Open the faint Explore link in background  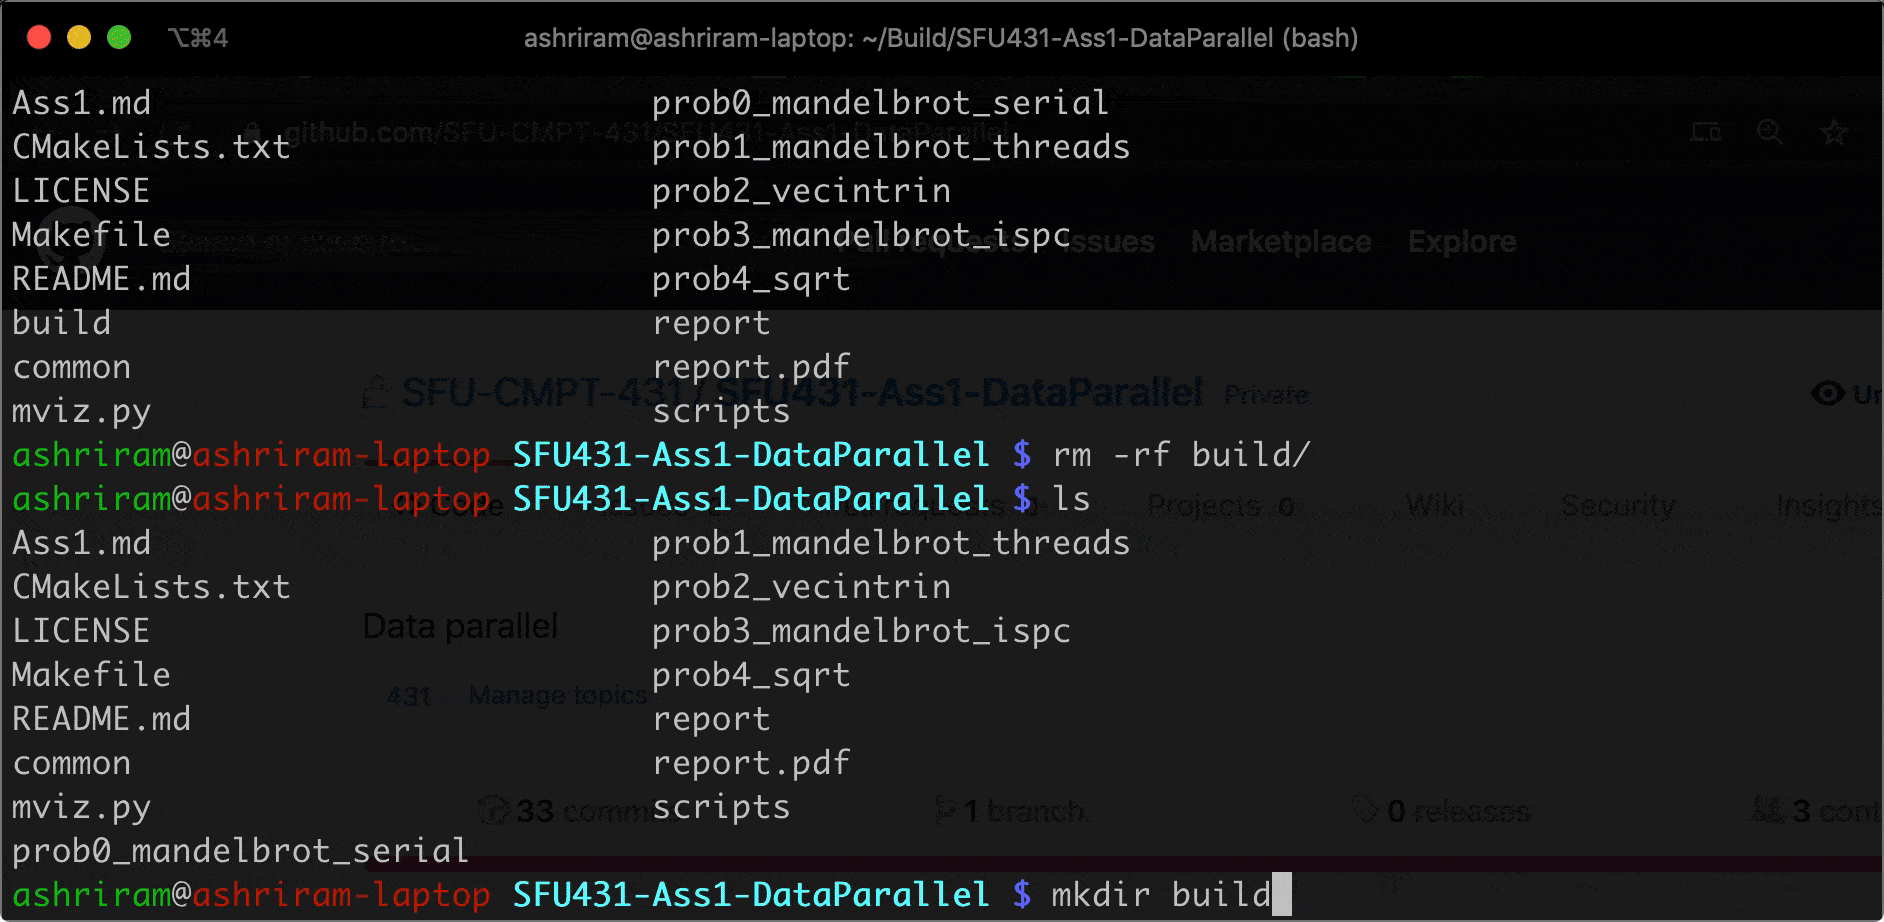point(1462,242)
